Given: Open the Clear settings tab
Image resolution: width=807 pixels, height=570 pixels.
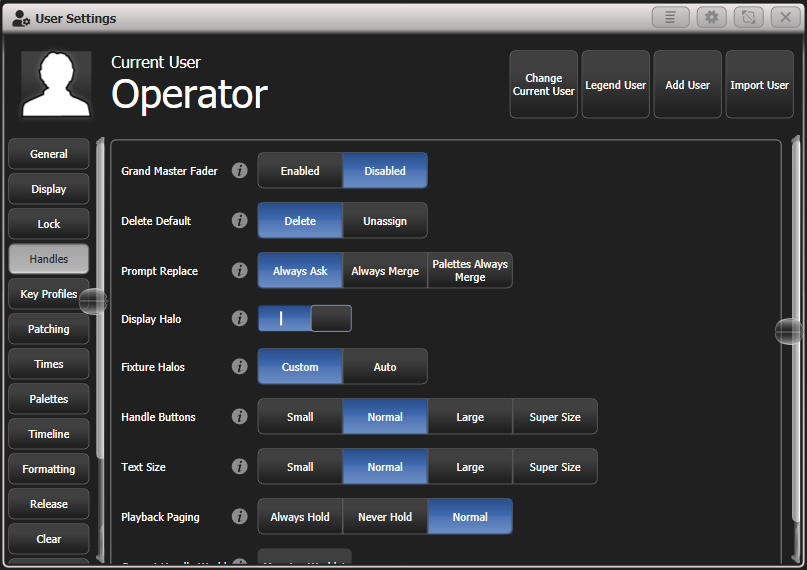Looking at the screenshot, I should pos(48,538).
